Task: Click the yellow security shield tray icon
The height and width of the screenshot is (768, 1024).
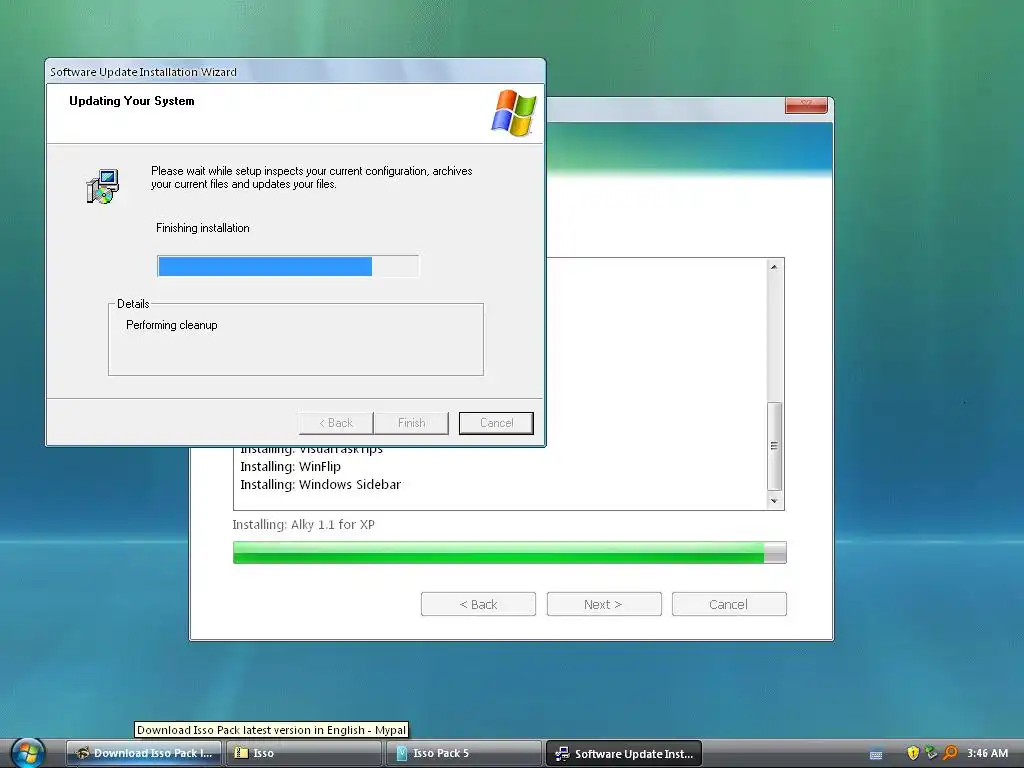Action: (x=913, y=753)
